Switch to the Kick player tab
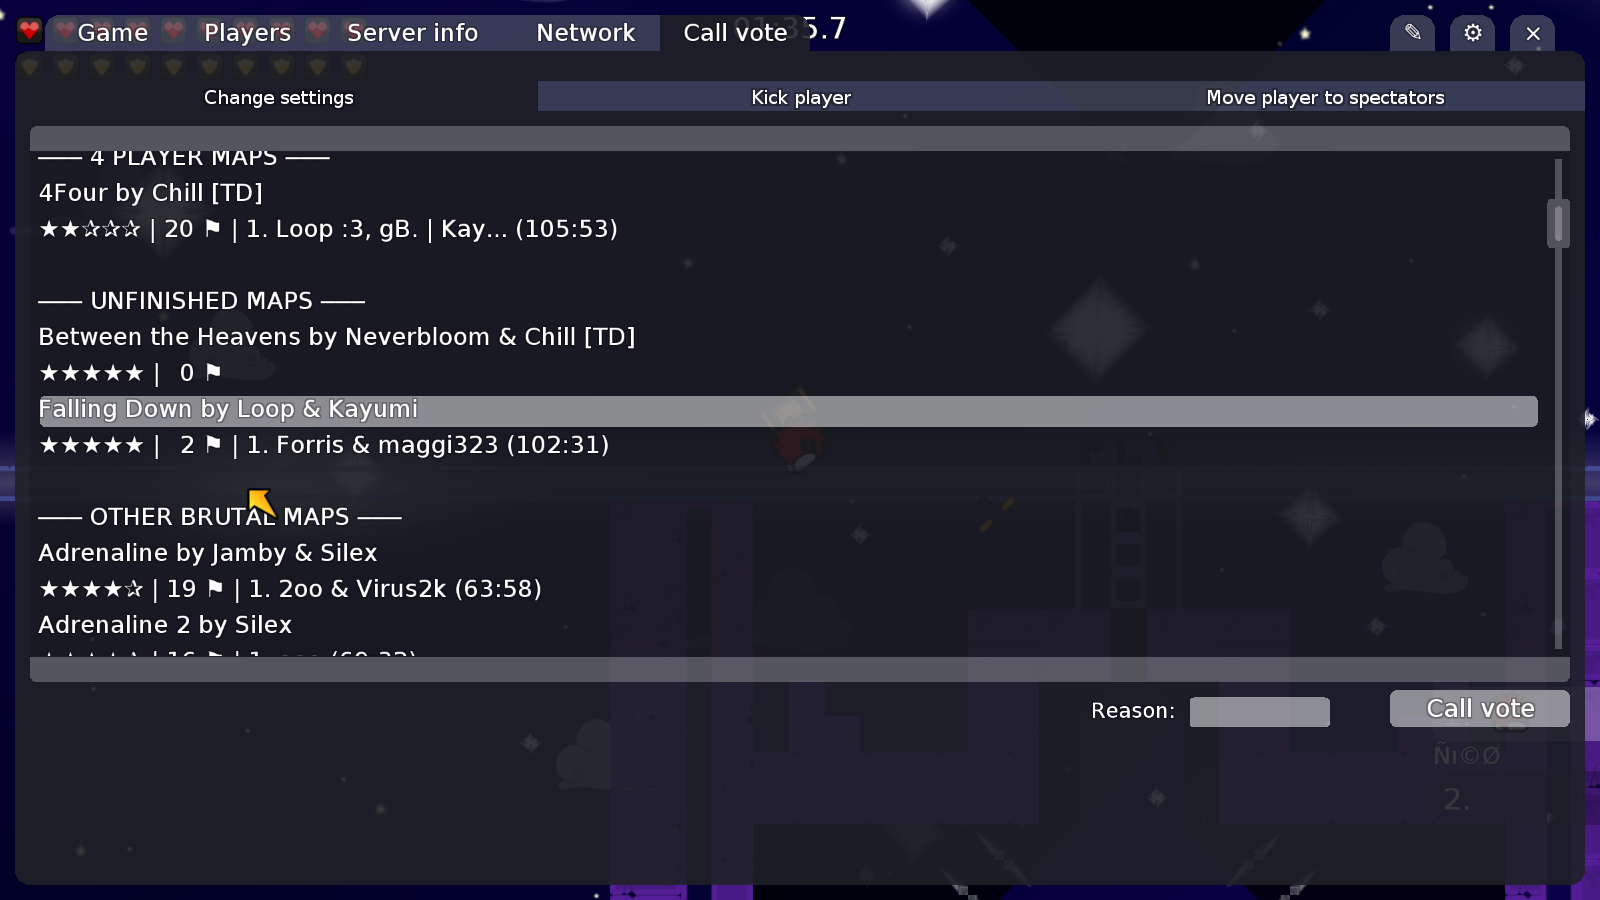Viewport: 1600px width, 900px height. click(800, 97)
